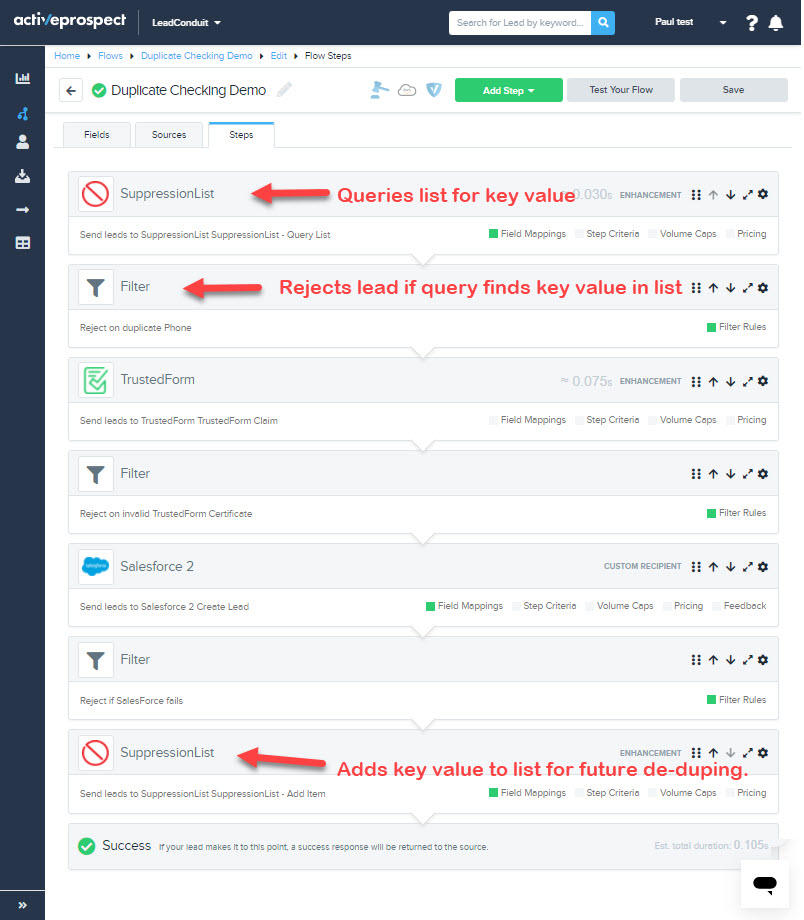Image resolution: width=804 pixels, height=920 pixels.
Task: Click the gavel icon in flow header
Action: coord(379,90)
